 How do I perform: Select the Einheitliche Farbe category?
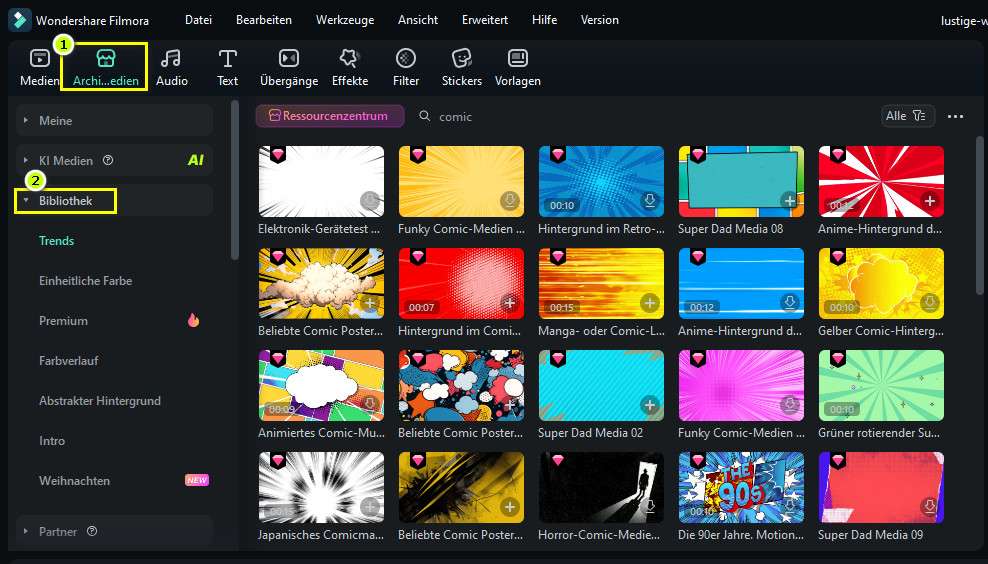(x=86, y=280)
